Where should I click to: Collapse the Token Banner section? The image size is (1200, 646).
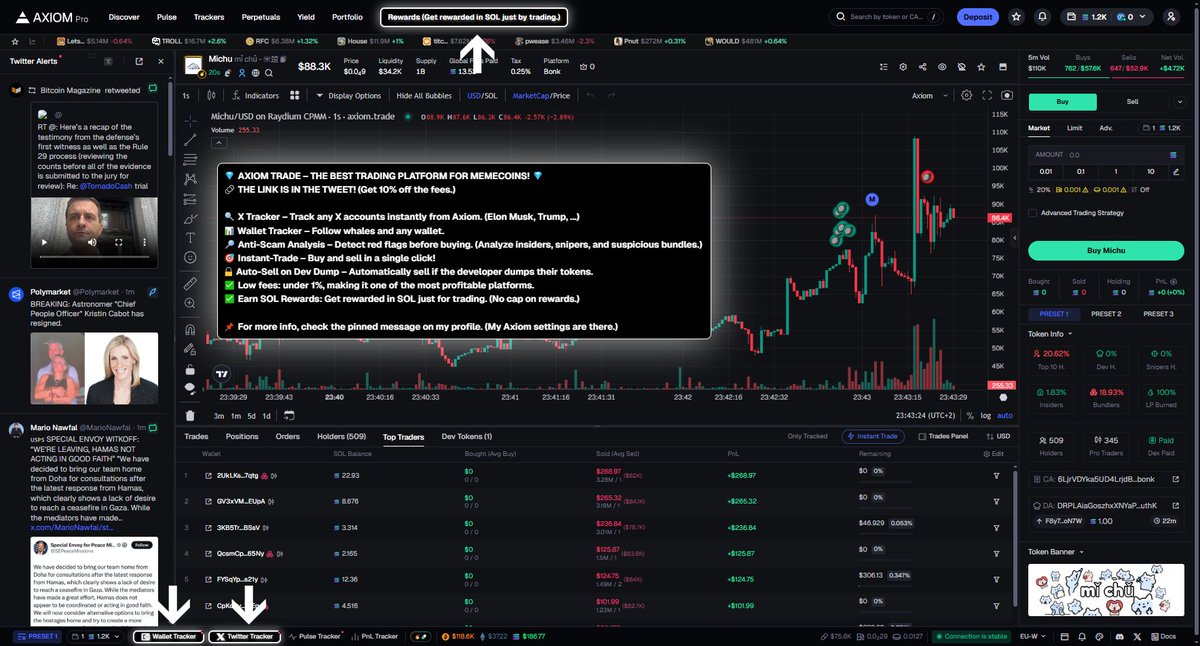(1054, 551)
